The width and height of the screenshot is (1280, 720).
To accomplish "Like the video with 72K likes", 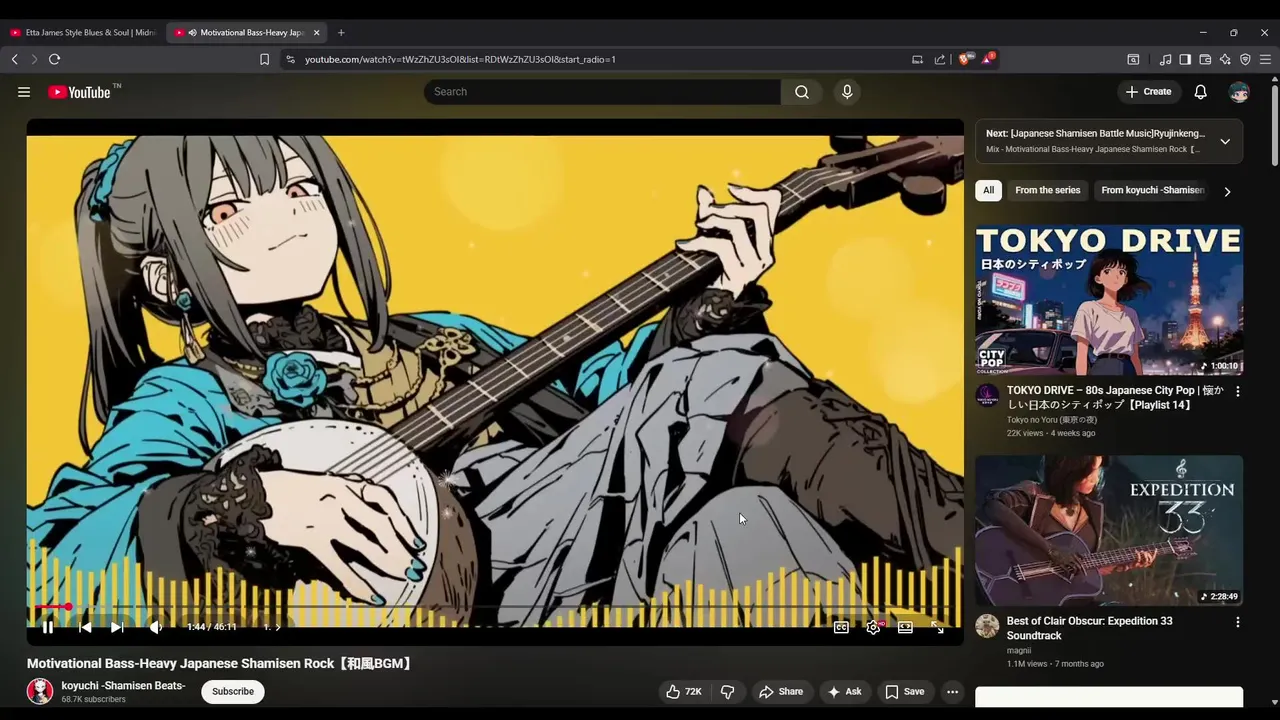I will pos(683,692).
